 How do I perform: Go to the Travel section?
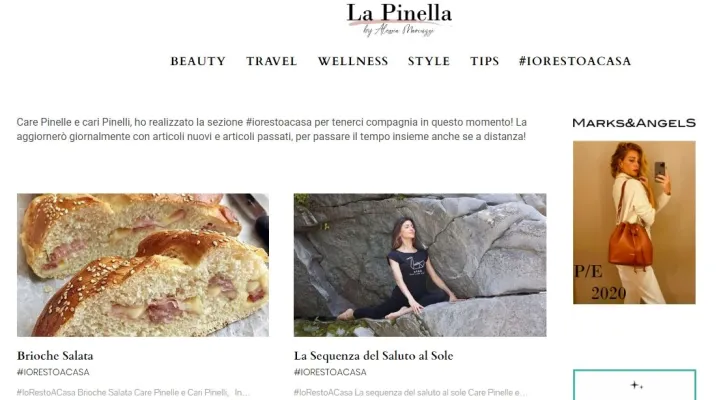point(272,61)
